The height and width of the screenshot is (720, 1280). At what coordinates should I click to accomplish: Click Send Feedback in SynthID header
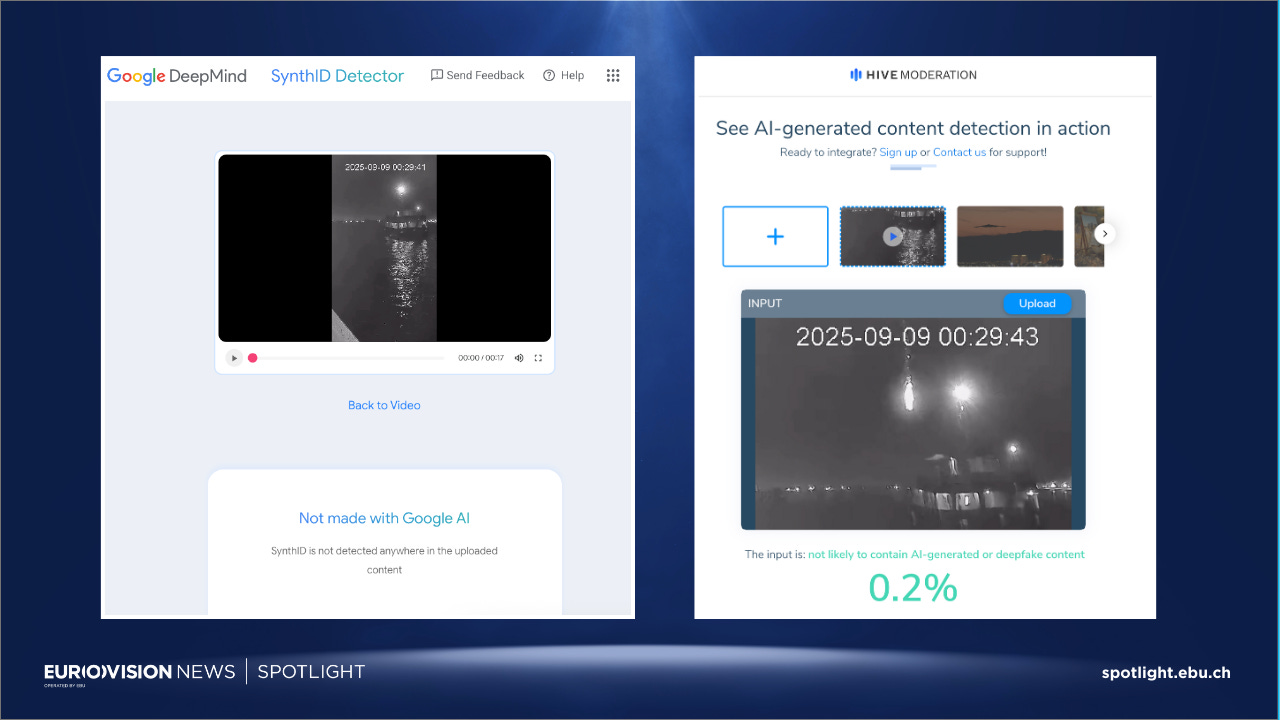(477, 75)
